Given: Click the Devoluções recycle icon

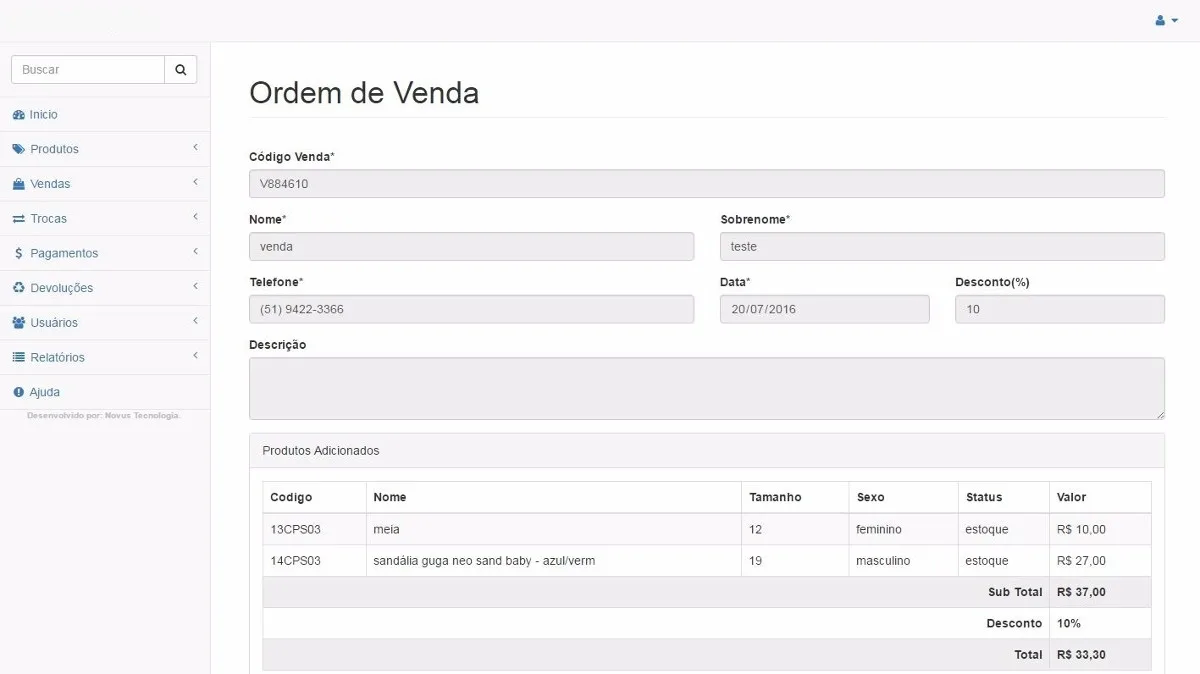Looking at the screenshot, I should pos(18,288).
